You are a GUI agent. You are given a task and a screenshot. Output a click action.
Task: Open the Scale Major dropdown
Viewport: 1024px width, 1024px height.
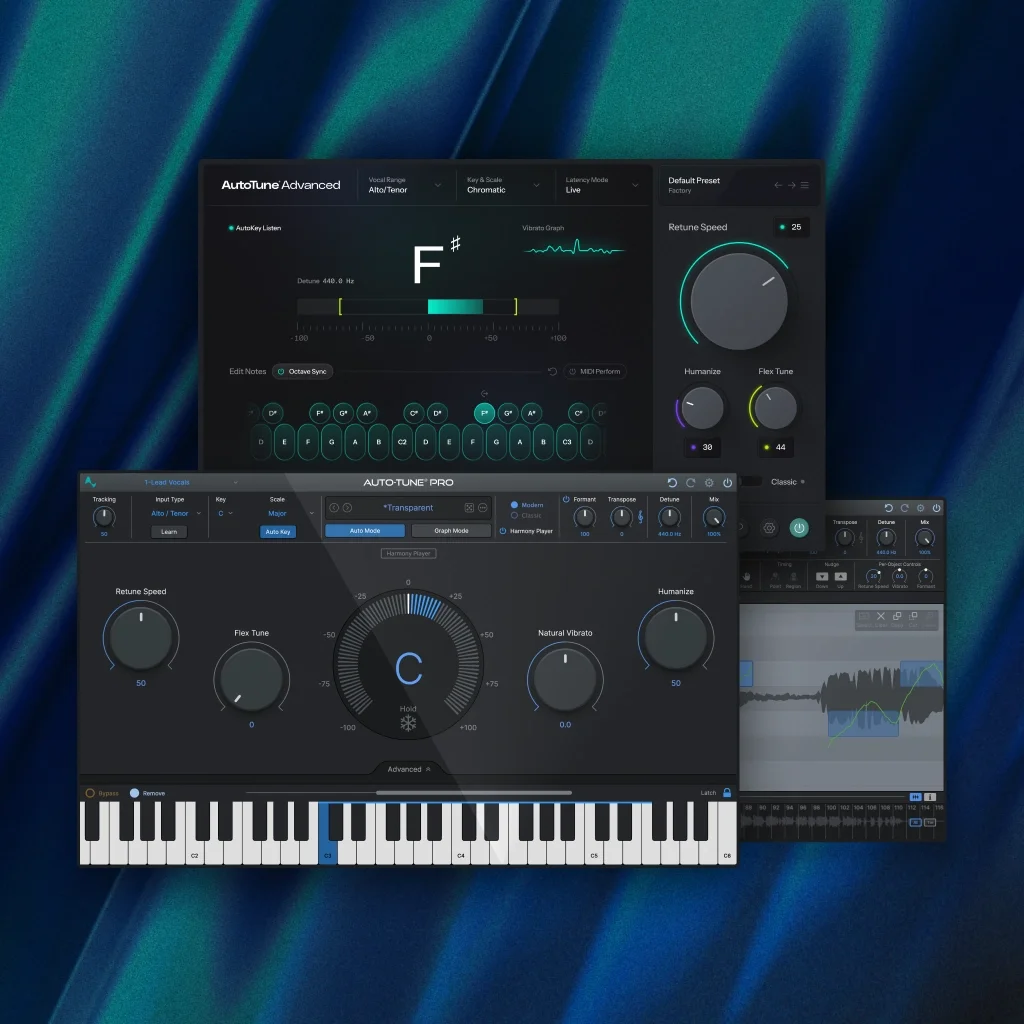[291, 513]
